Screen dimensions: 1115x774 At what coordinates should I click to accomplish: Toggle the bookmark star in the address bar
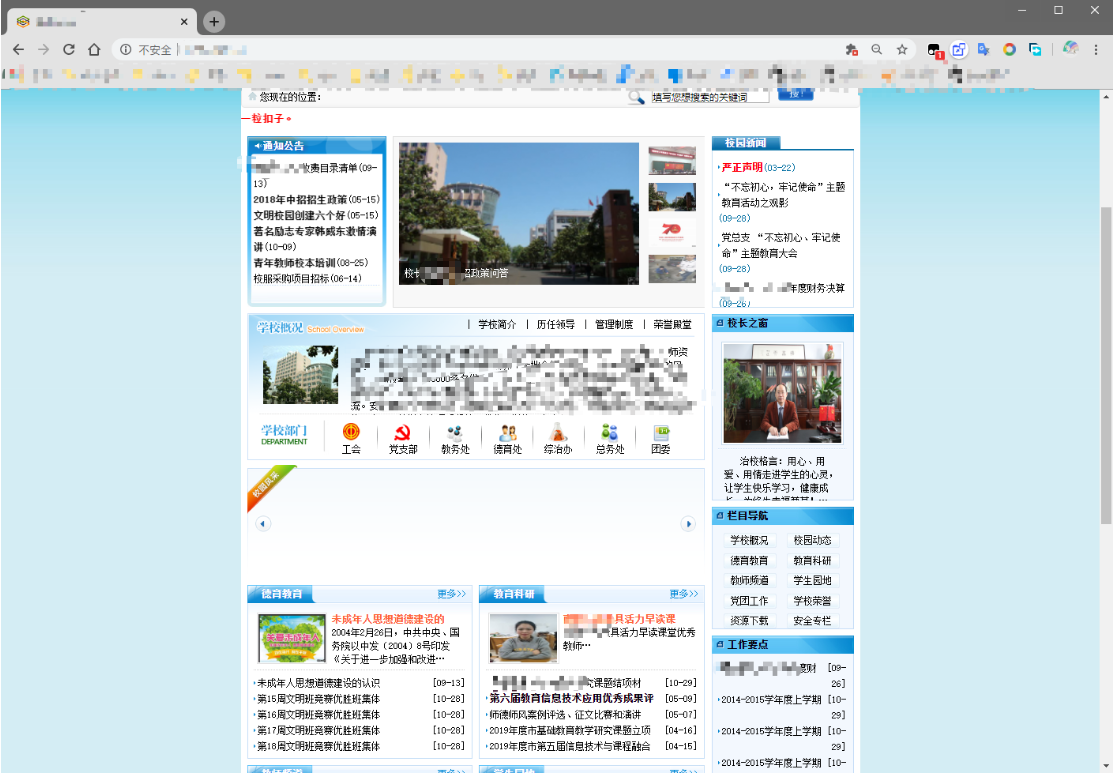click(x=902, y=48)
